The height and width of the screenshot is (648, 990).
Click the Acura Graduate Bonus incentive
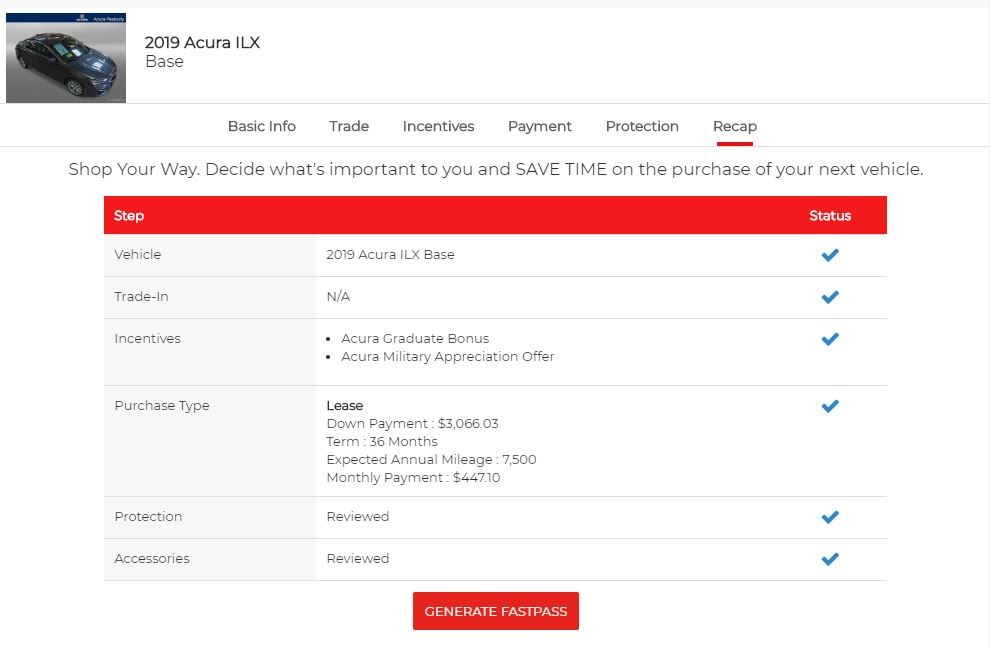(415, 339)
